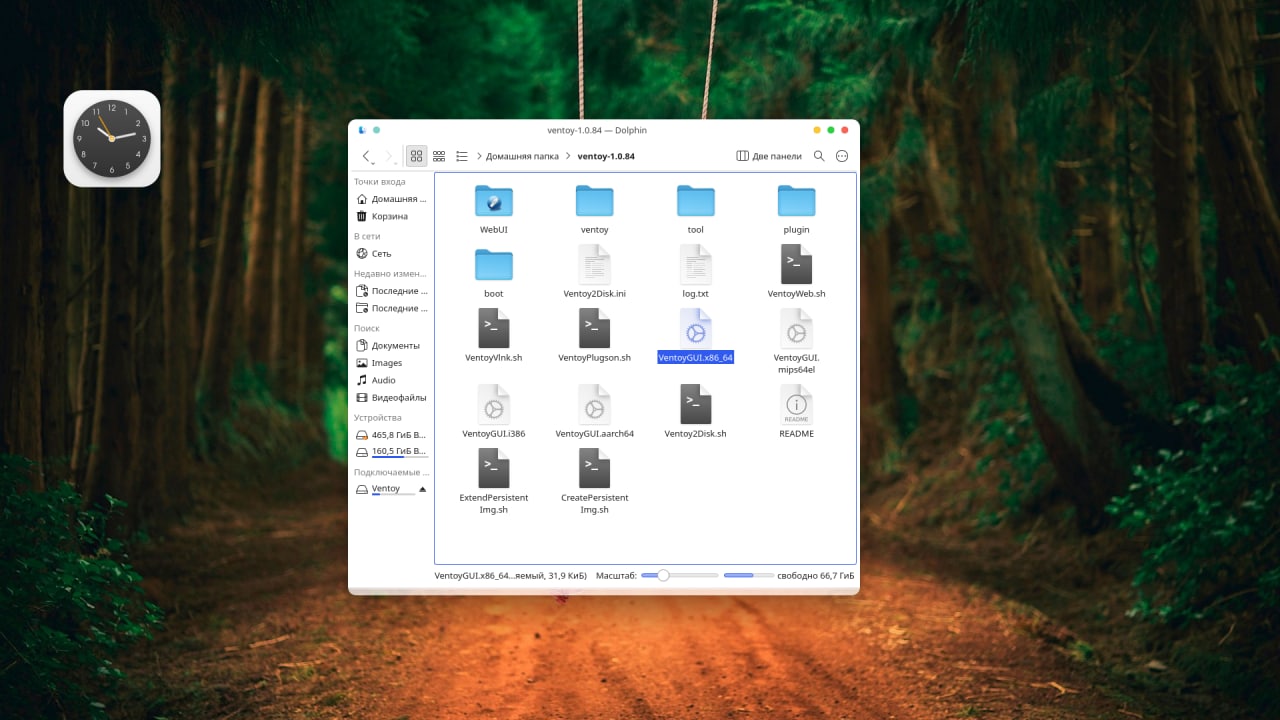This screenshot has width=1280, height=720.
Task: Select the plugin folder
Action: [797, 209]
